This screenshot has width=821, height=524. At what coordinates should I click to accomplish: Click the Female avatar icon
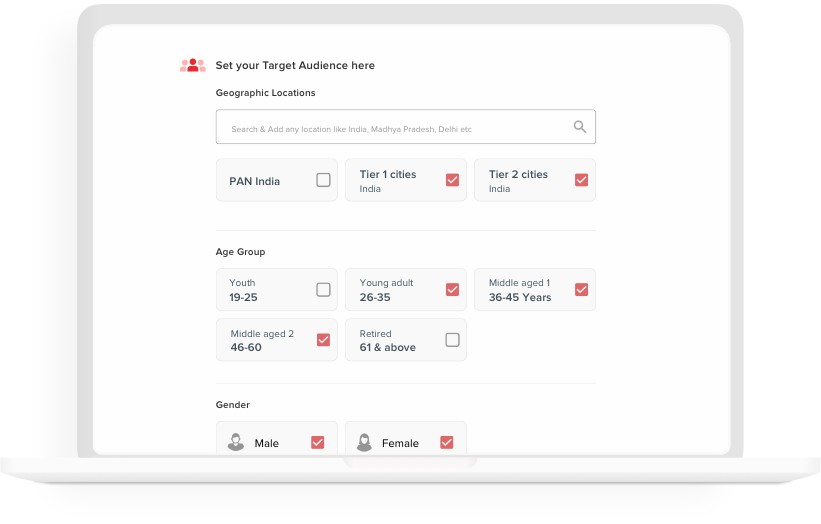pos(364,442)
